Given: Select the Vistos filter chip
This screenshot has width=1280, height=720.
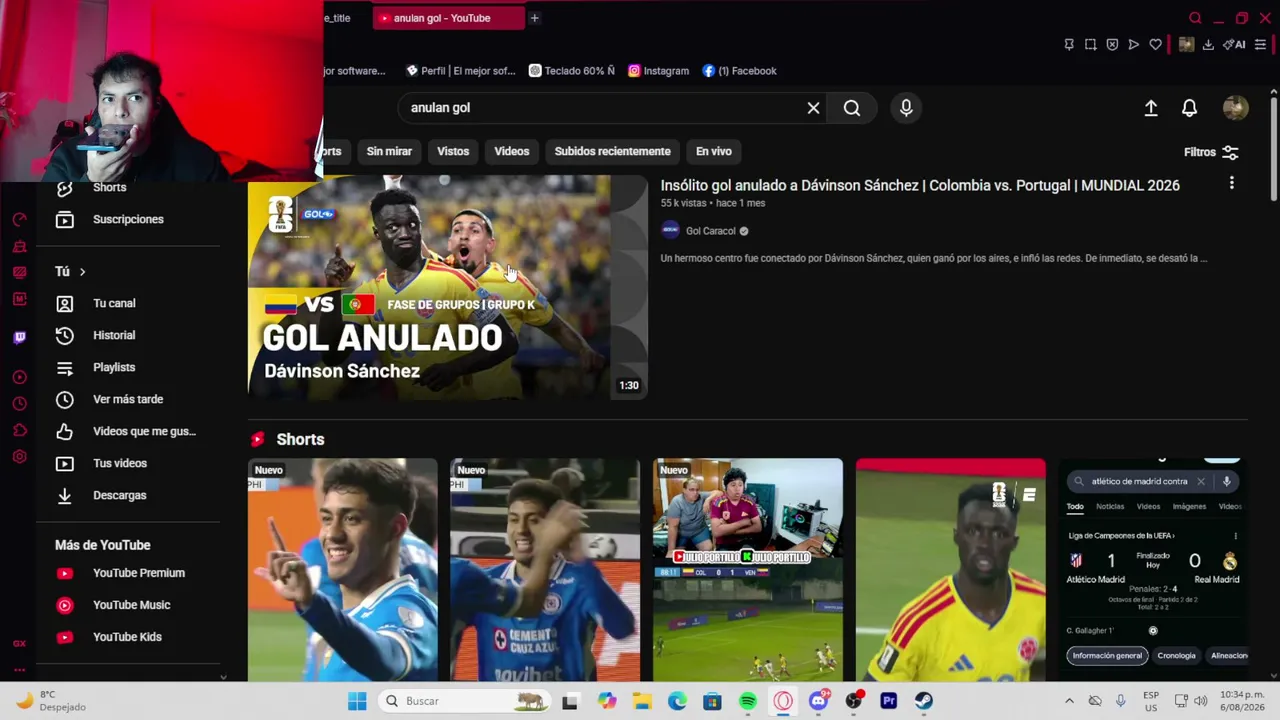Looking at the screenshot, I should pyautogui.click(x=453, y=151).
